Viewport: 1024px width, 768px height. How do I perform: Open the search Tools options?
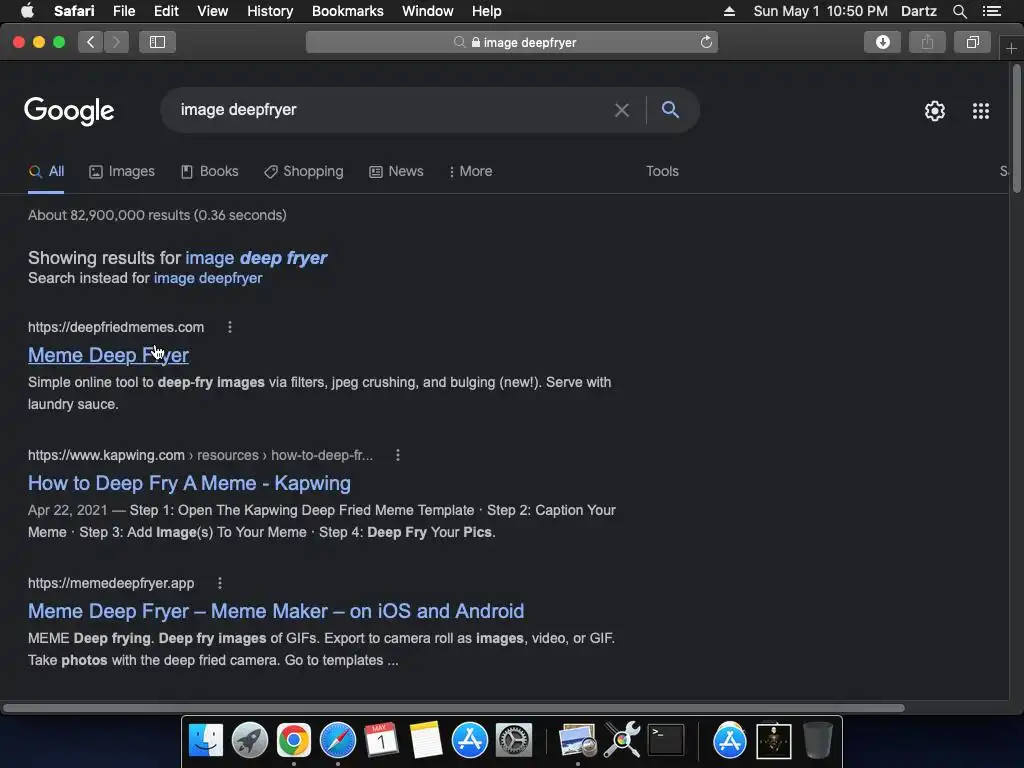662,171
